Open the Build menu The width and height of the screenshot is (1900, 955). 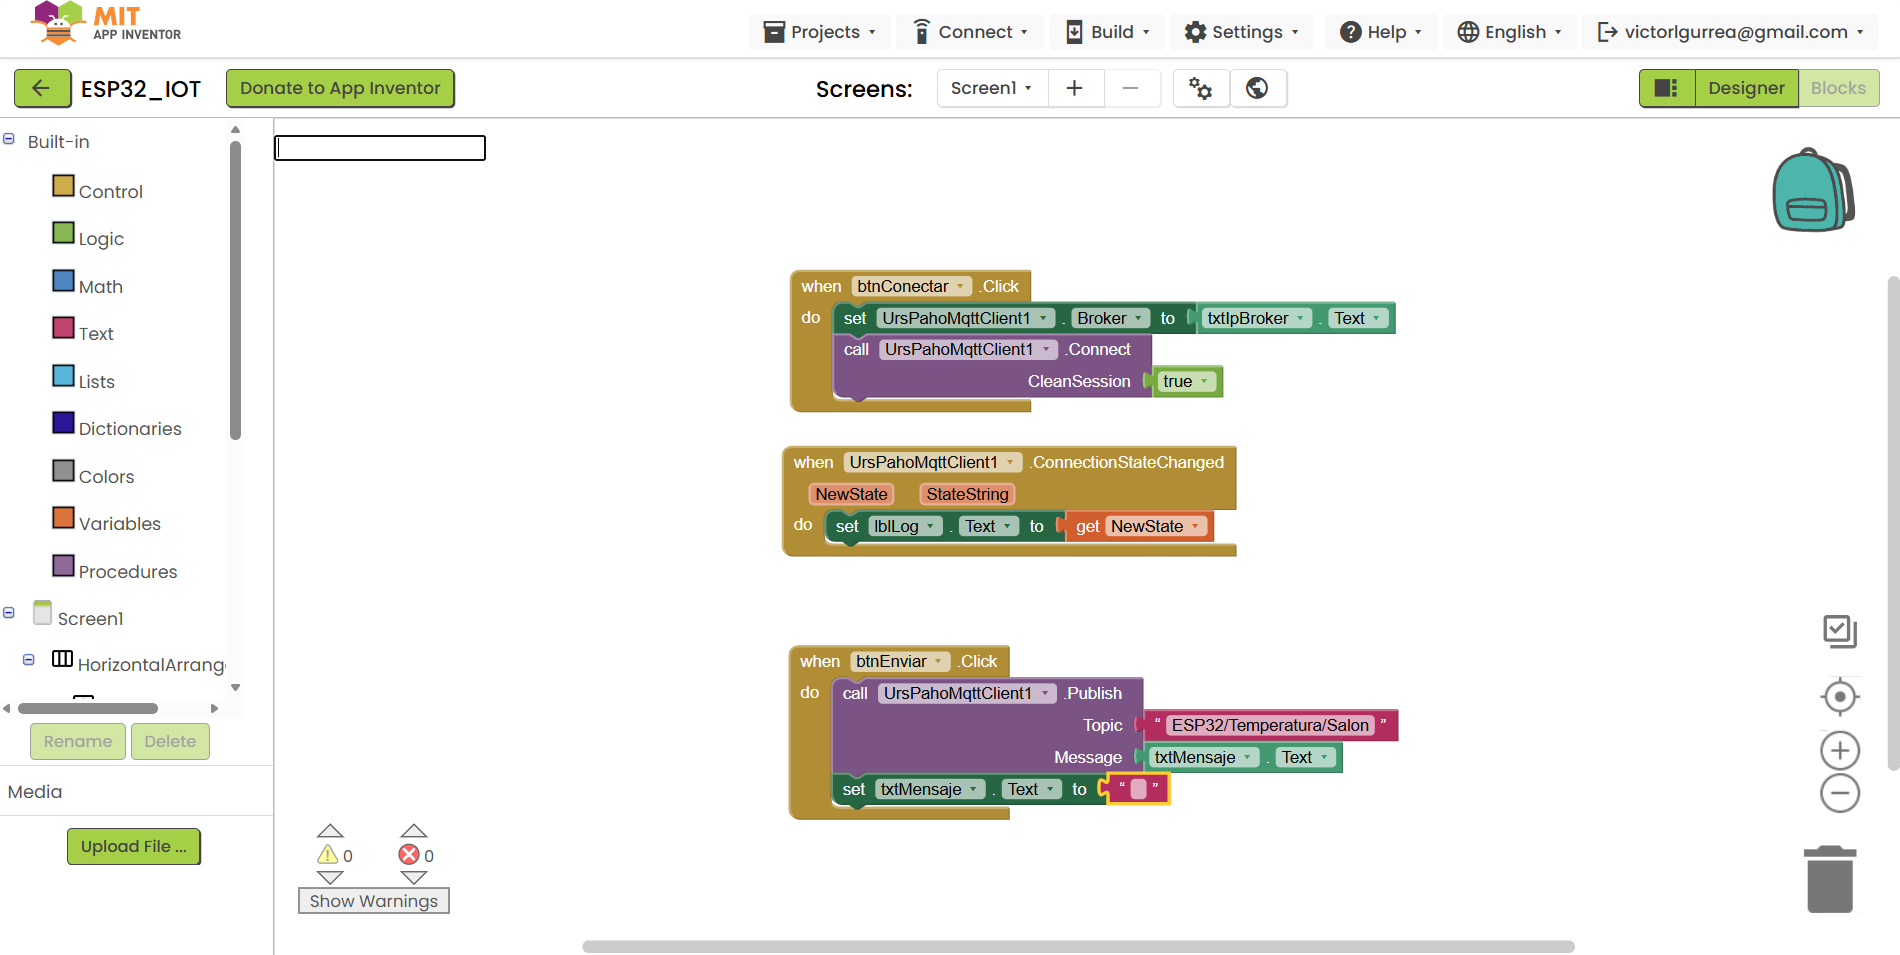click(x=1110, y=32)
